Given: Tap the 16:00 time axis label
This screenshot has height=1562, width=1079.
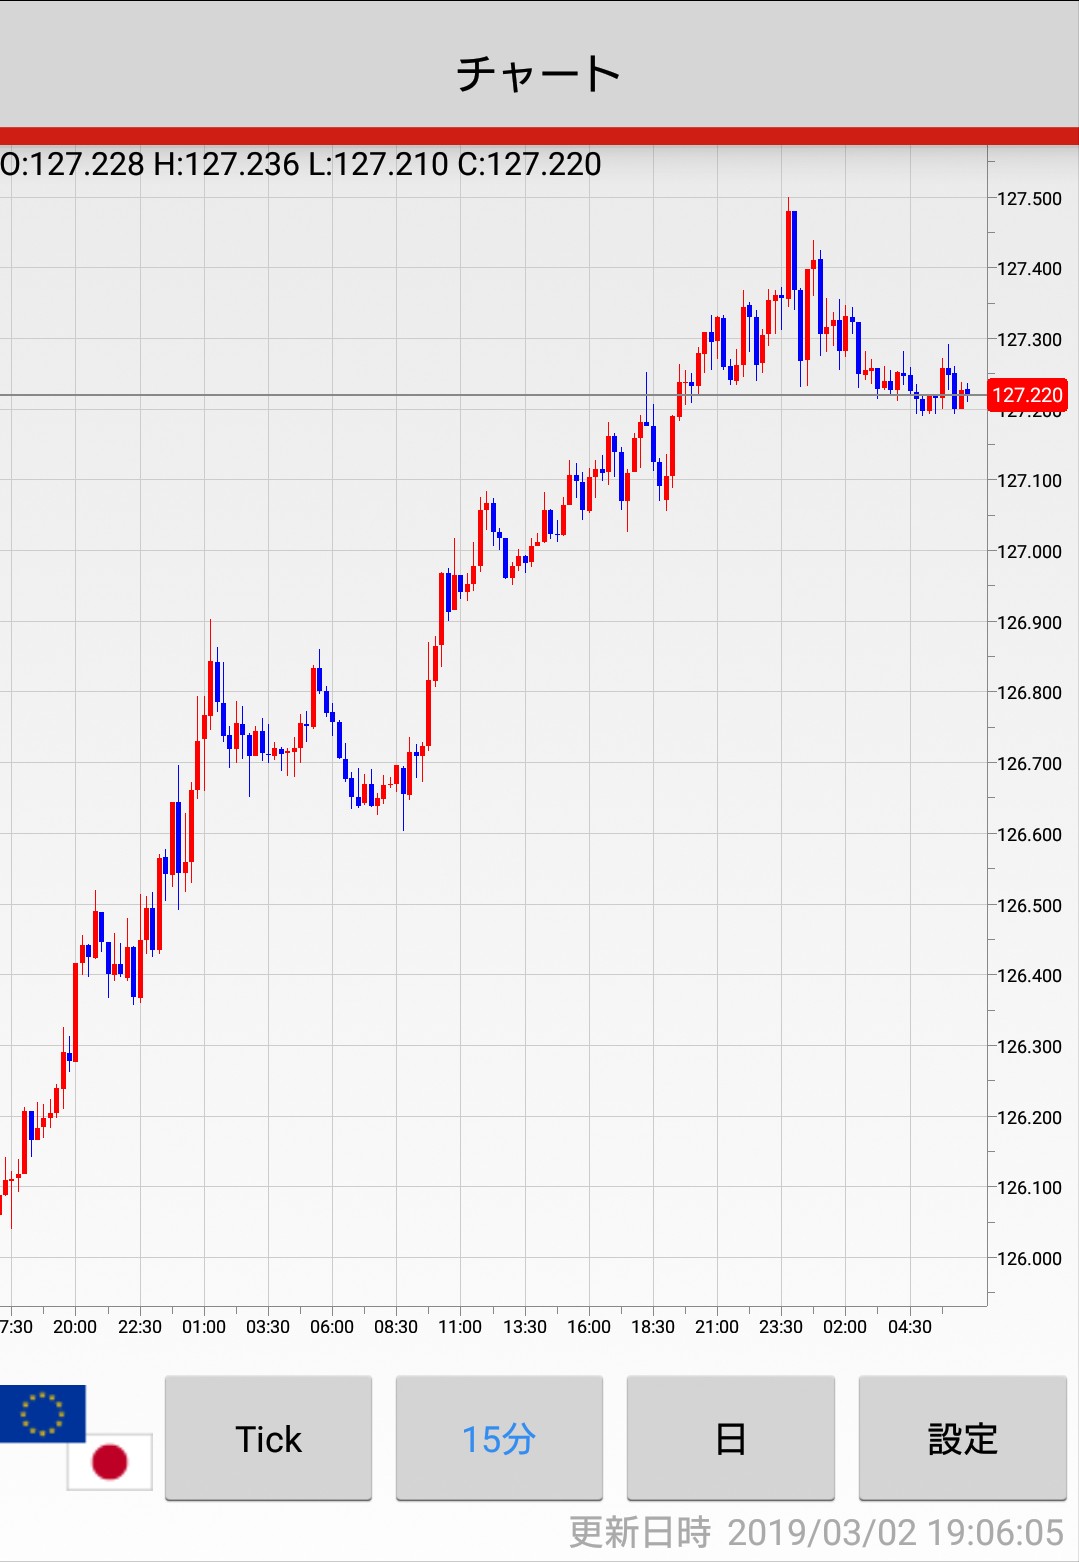Looking at the screenshot, I should click(589, 1327).
